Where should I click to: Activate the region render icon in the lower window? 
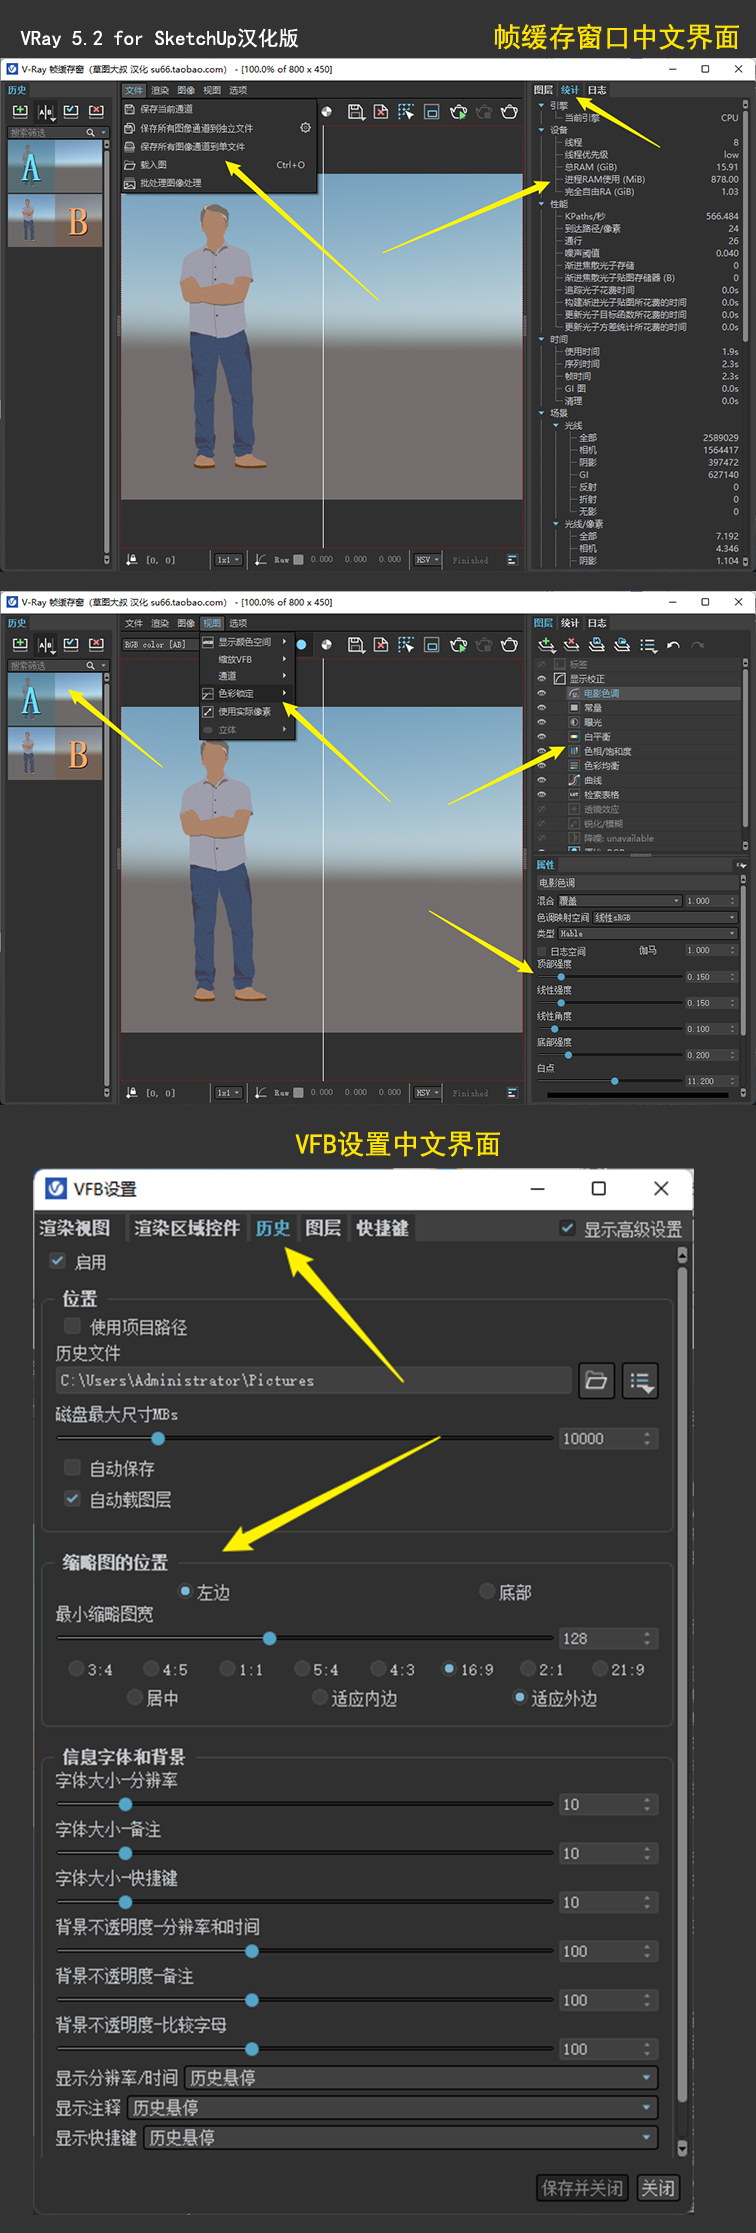click(405, 645)
